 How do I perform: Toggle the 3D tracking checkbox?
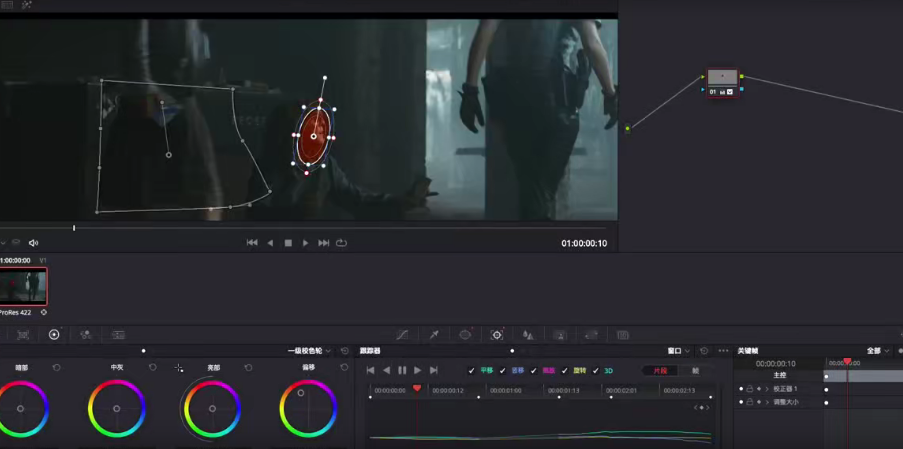pyautogui.click(x=596, y=371)
